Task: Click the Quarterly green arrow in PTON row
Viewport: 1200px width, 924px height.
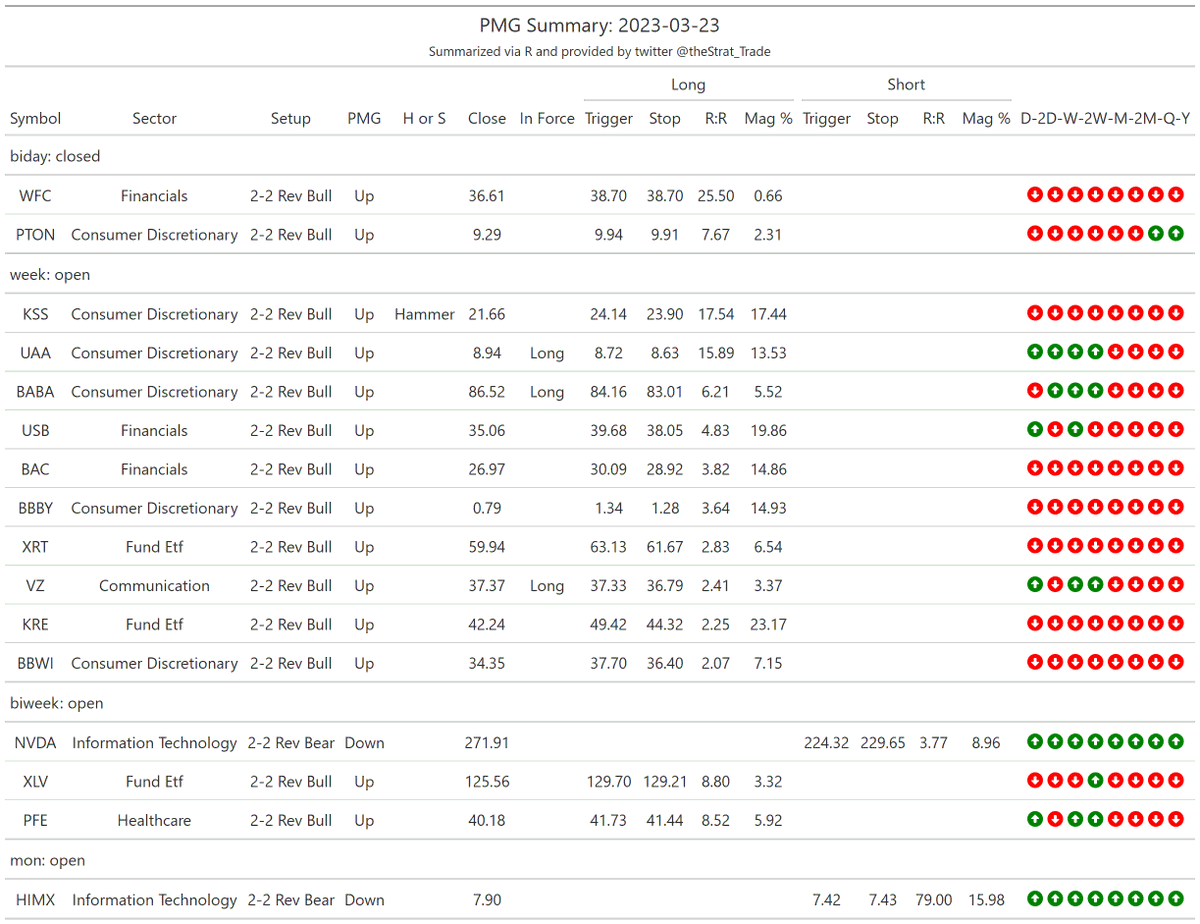Action: coord(1156,234)
